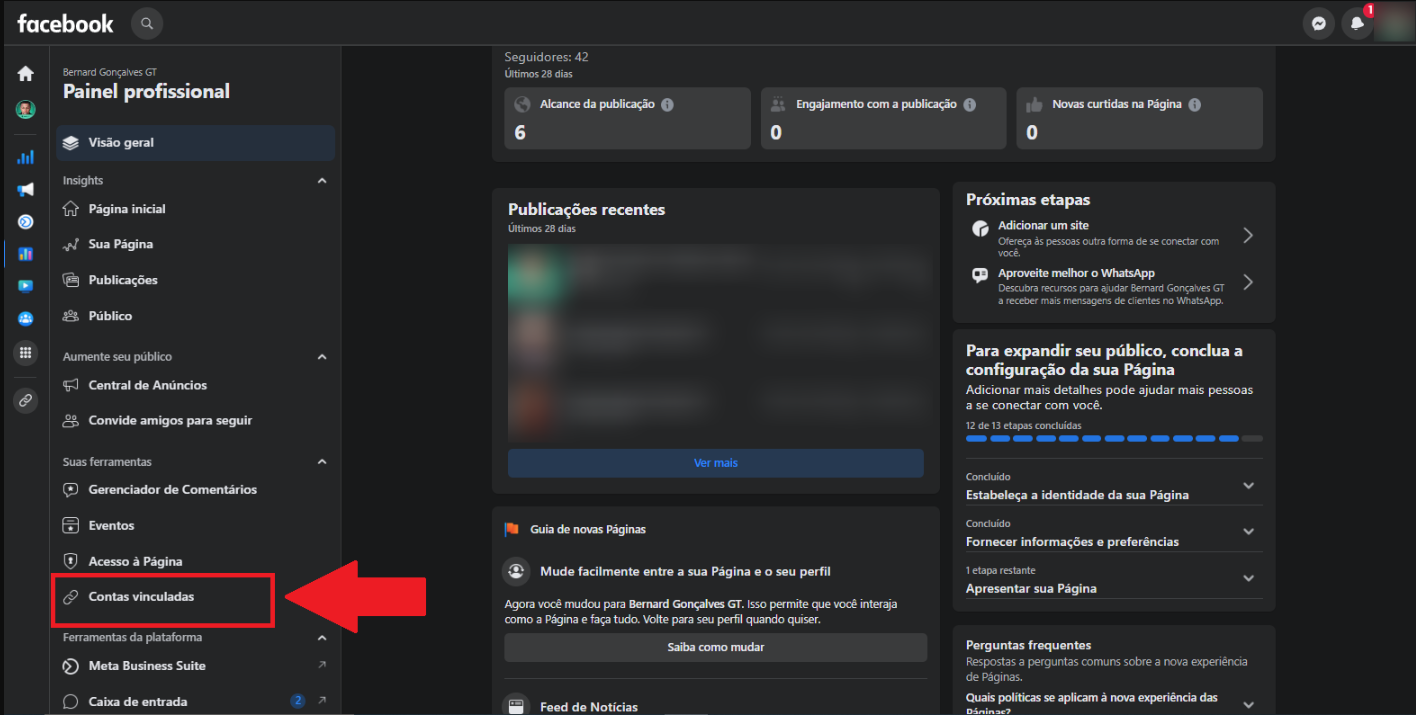Click the Publicações recentes heading
Image resolution: width=1416 pixels, height=715 pixels.
(x=587, y=210)
